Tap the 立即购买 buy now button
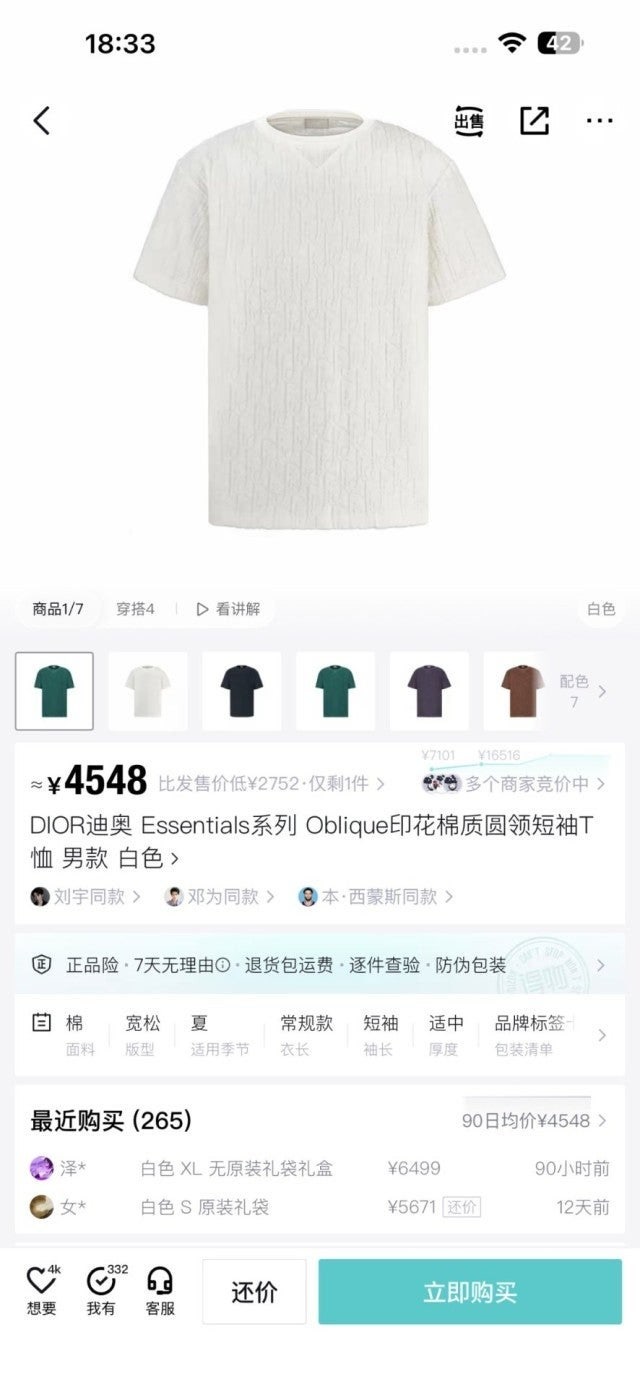This screenshot has height=1387, width=640. (x=470, y=1292)
